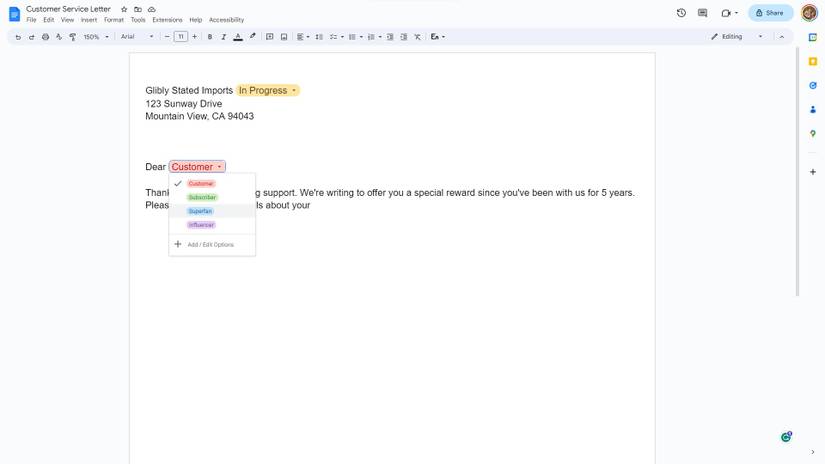Image resolution: width=825 pixels, height=464 pixels.
Task: Open version history clock icon
Action: [x=681, y=13]
